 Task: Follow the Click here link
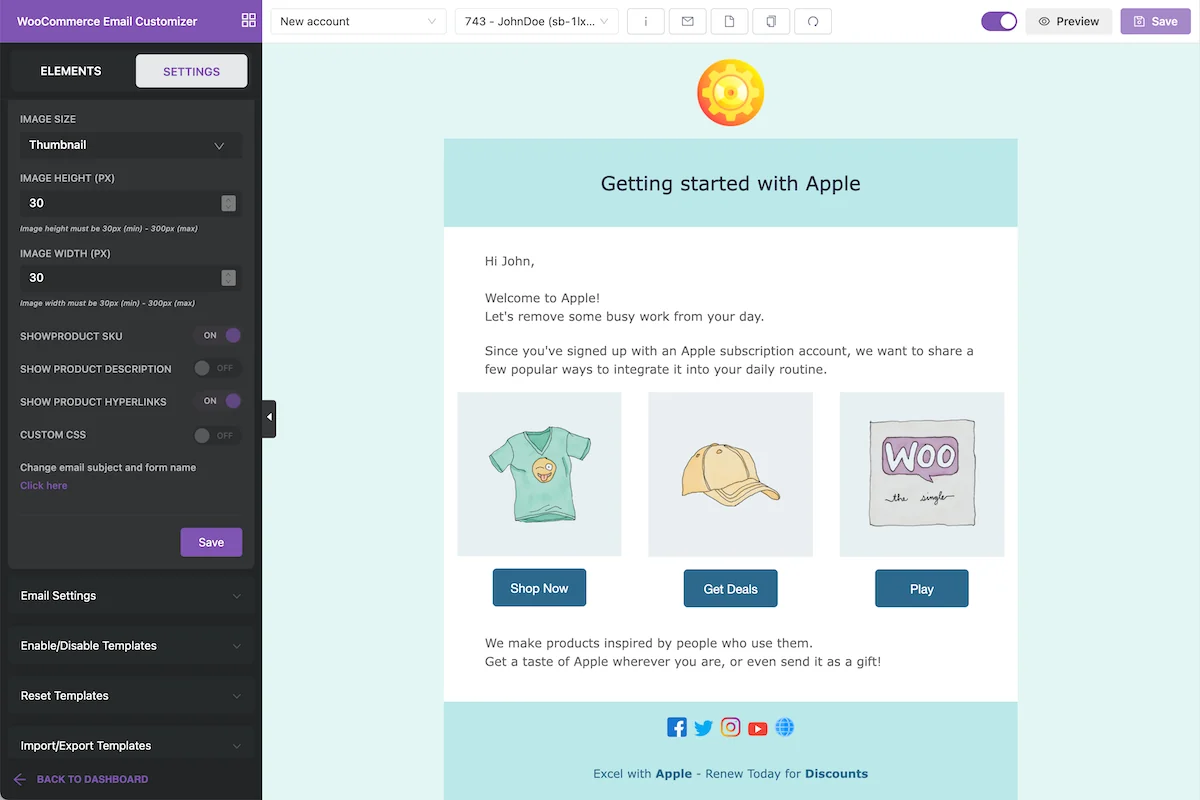44,486
